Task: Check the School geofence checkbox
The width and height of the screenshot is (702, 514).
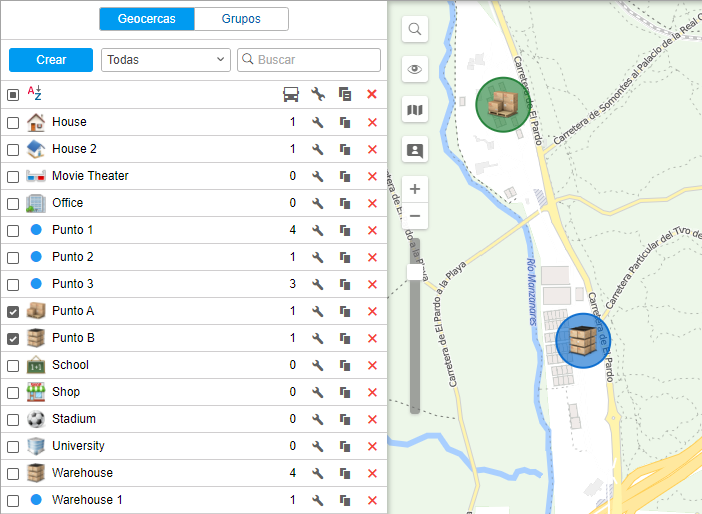Action: point(13,366)
